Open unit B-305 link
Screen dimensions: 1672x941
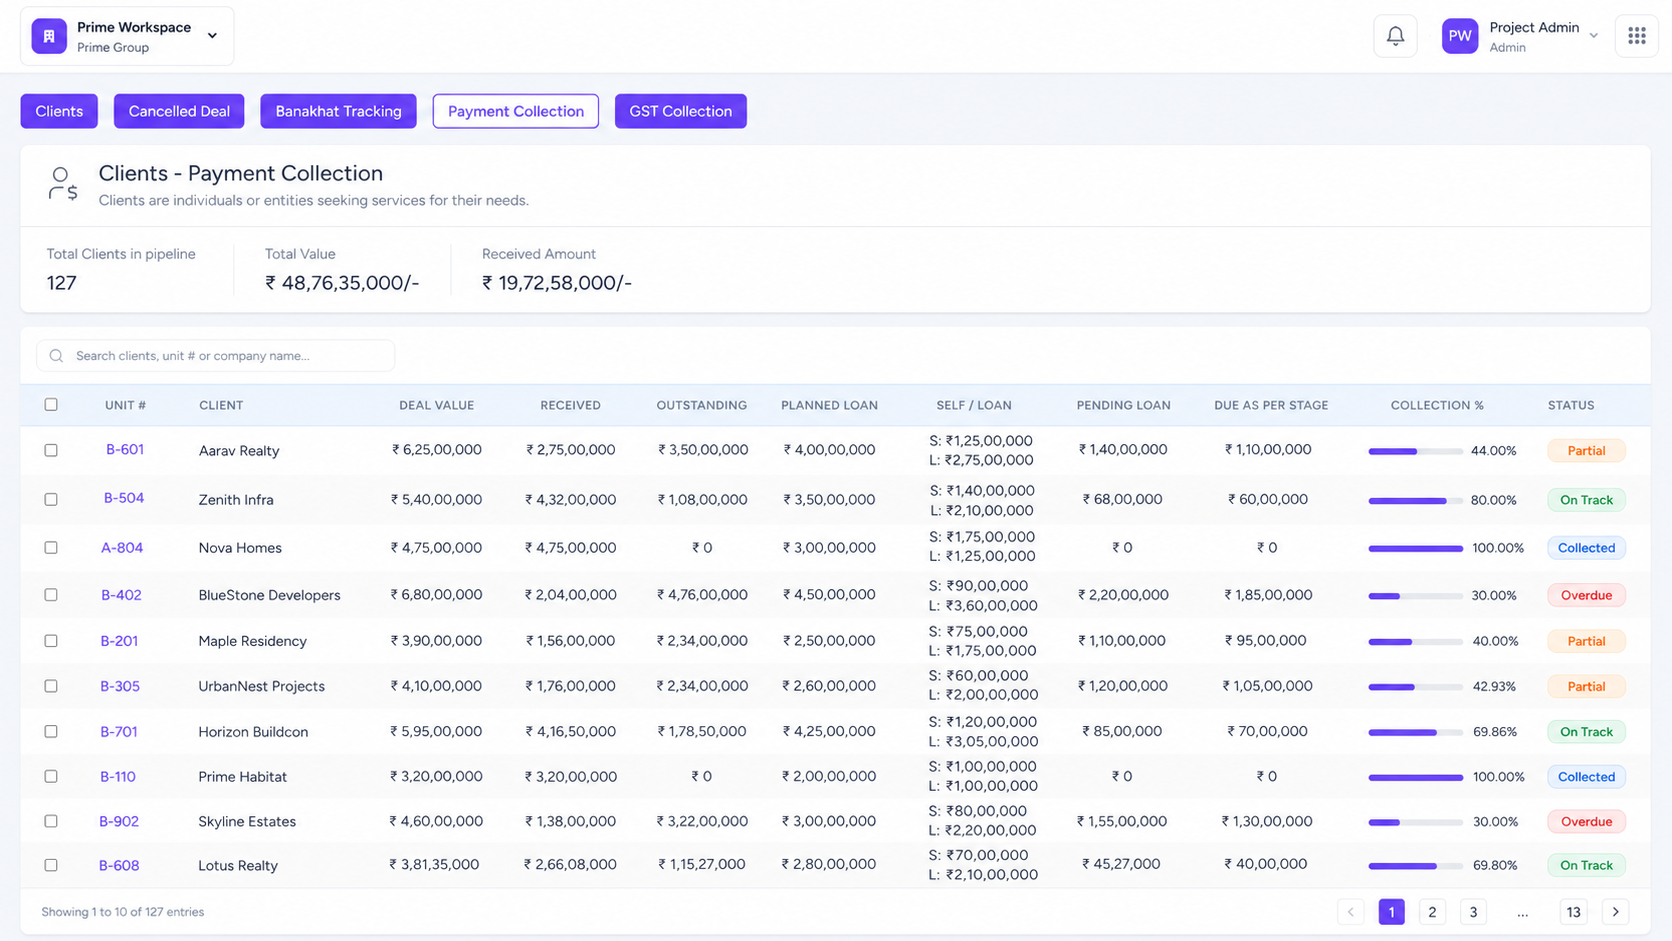120,686
